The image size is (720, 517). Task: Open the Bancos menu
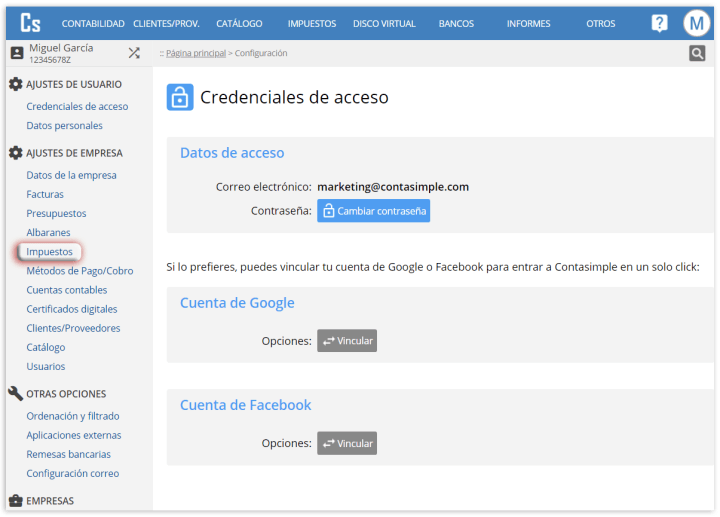pos(456,23)
